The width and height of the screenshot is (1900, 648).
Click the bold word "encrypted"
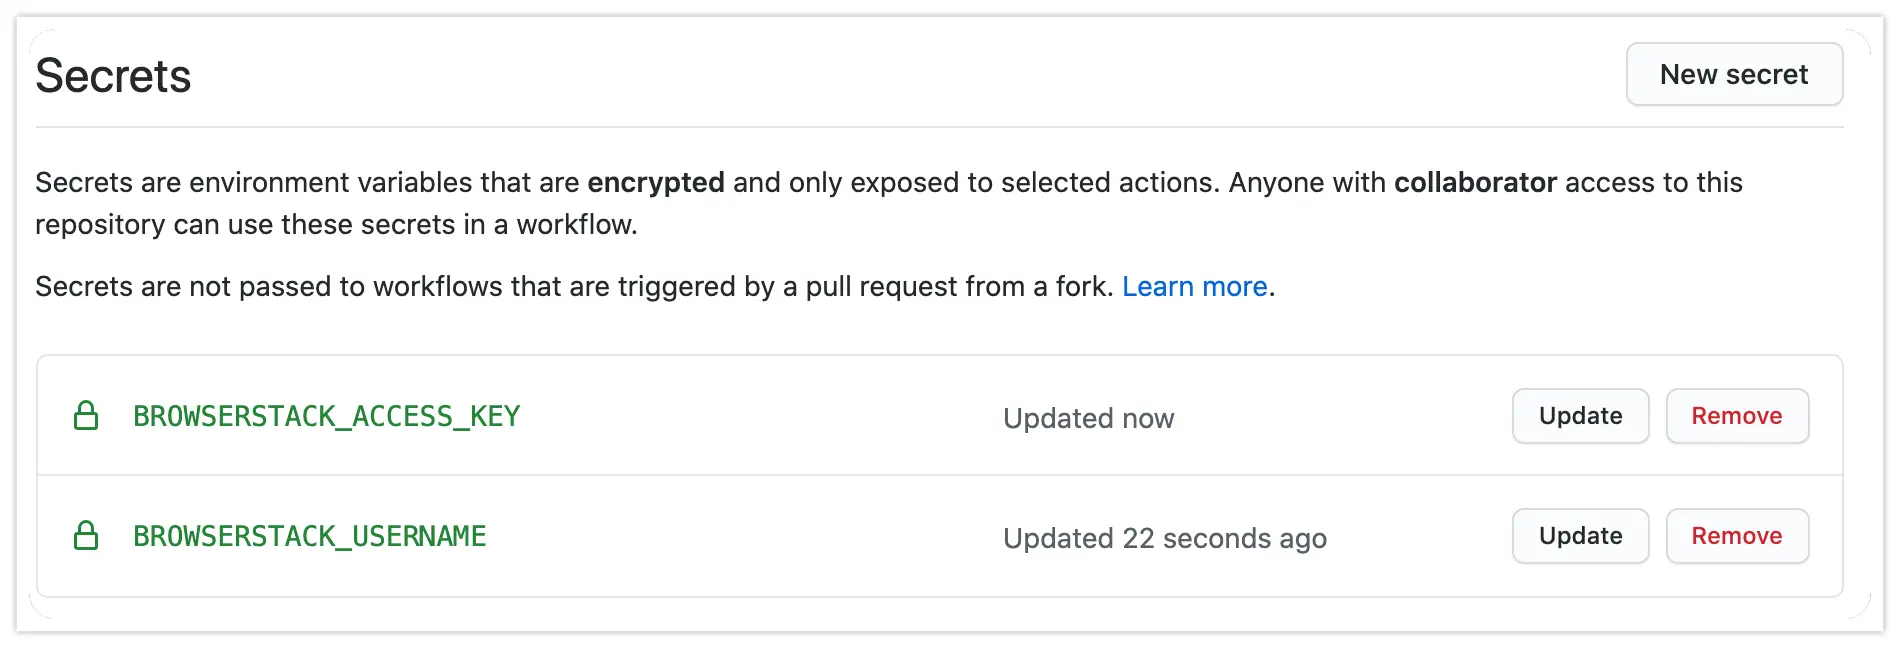655,183
